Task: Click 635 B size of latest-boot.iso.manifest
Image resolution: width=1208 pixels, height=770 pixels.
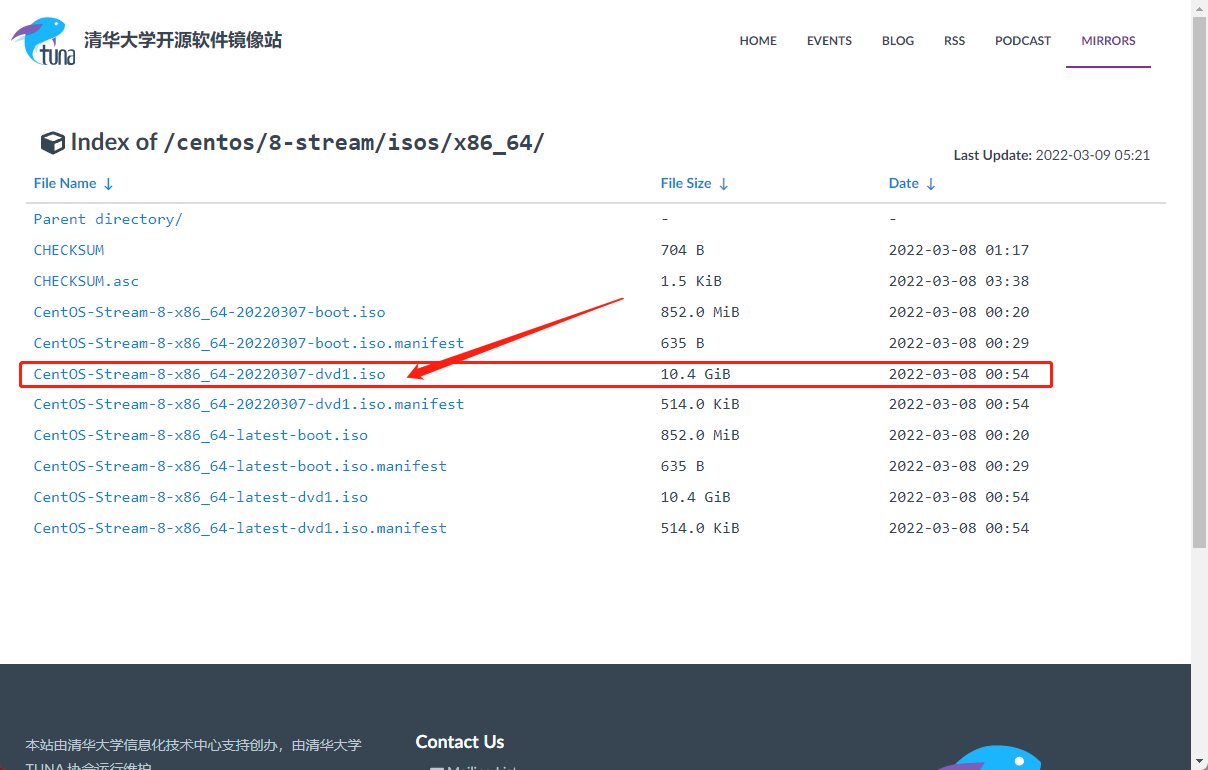Action: pyautogui.click(x=682, y=466)
